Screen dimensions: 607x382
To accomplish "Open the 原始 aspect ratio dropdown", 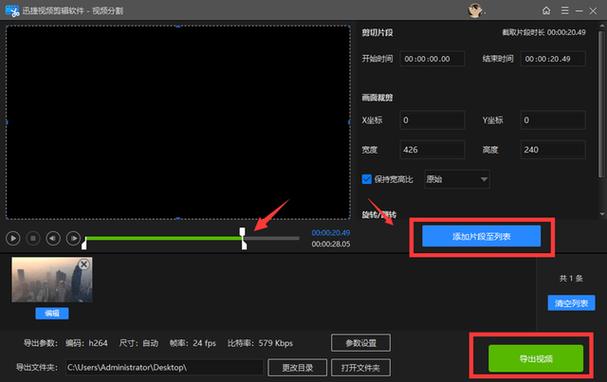I will coord(457,179).
